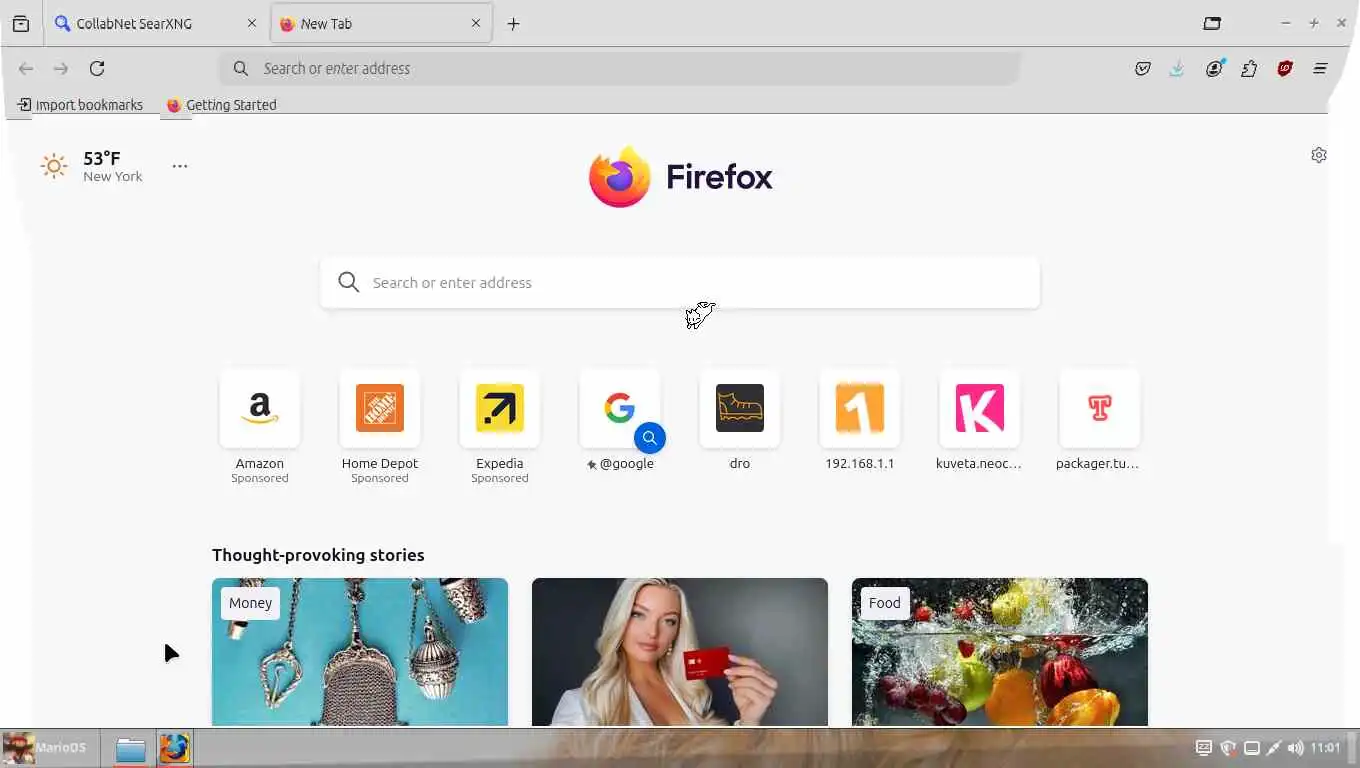The height and width of the screenshot is (768, 1360).
Task: Open the Pocket save icon
Action: click(x=1143, y=69)
